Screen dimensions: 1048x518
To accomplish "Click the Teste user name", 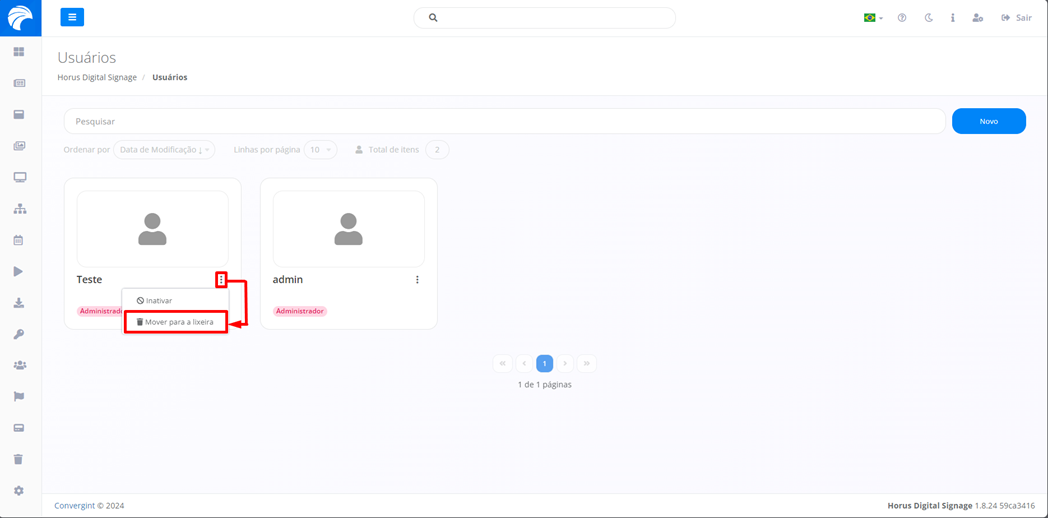I will tap(90, 279).
